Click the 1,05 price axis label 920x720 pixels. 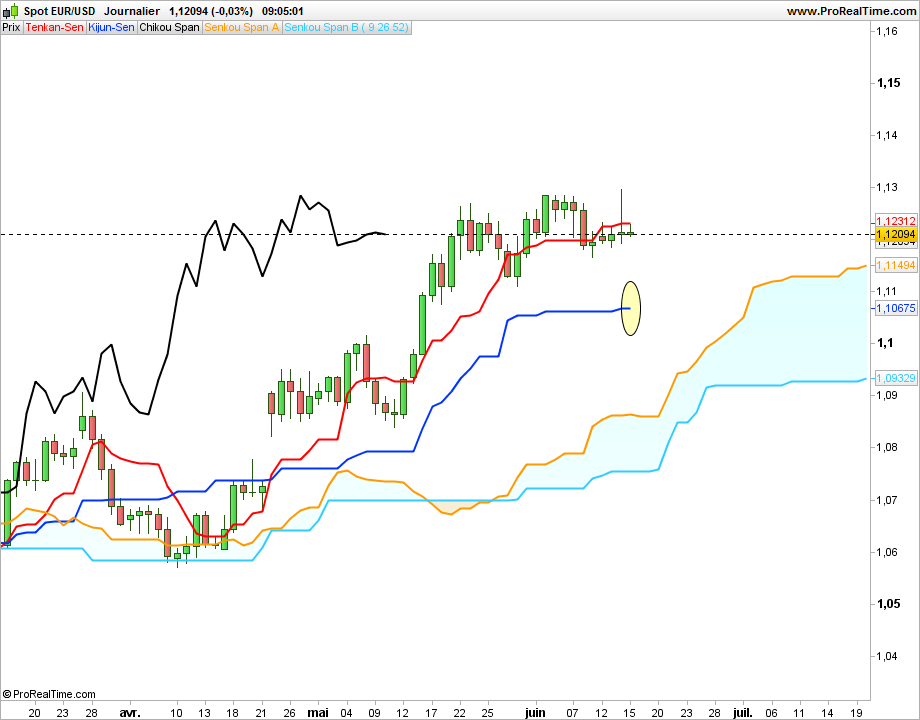click(x=888, y=604)
